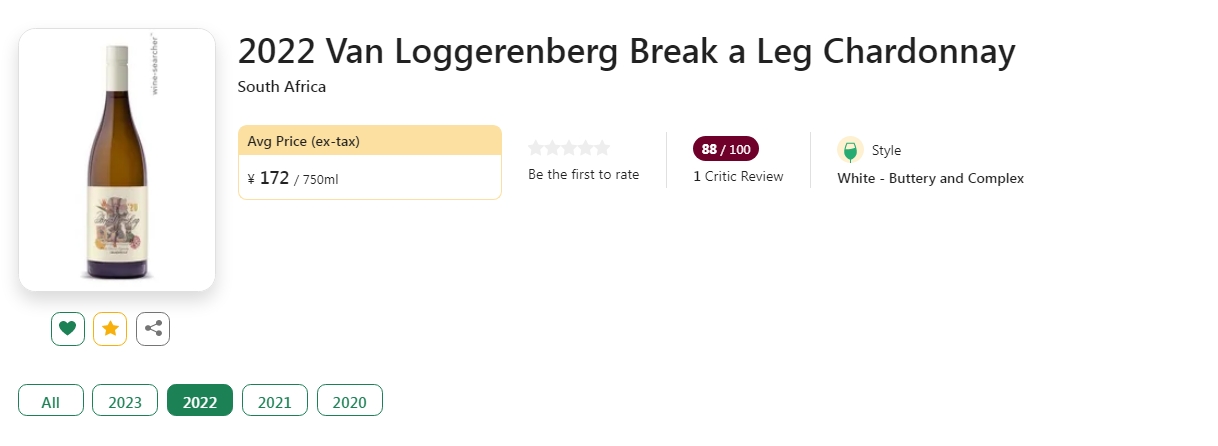Screen dimensions: 1218x446
Task: Switch to the 2023 vintage tab
Action: [x=125, y=402]
